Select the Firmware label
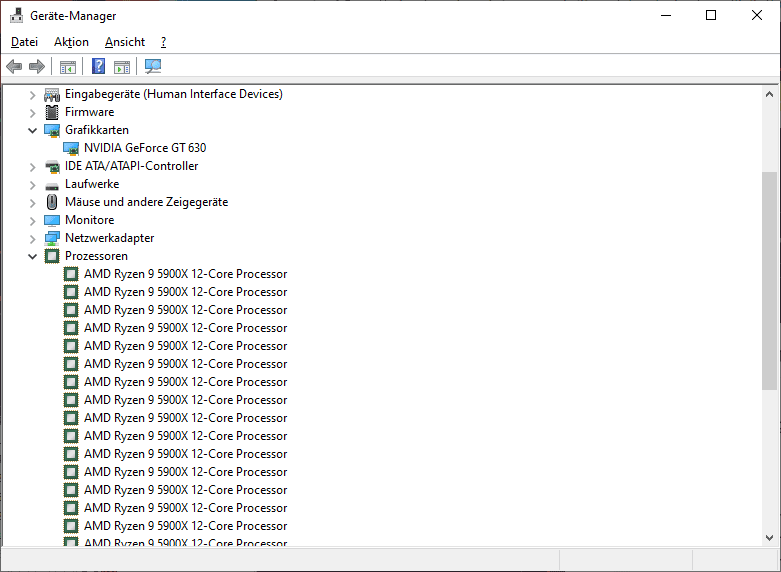781x572 pixels. (90, 112)
